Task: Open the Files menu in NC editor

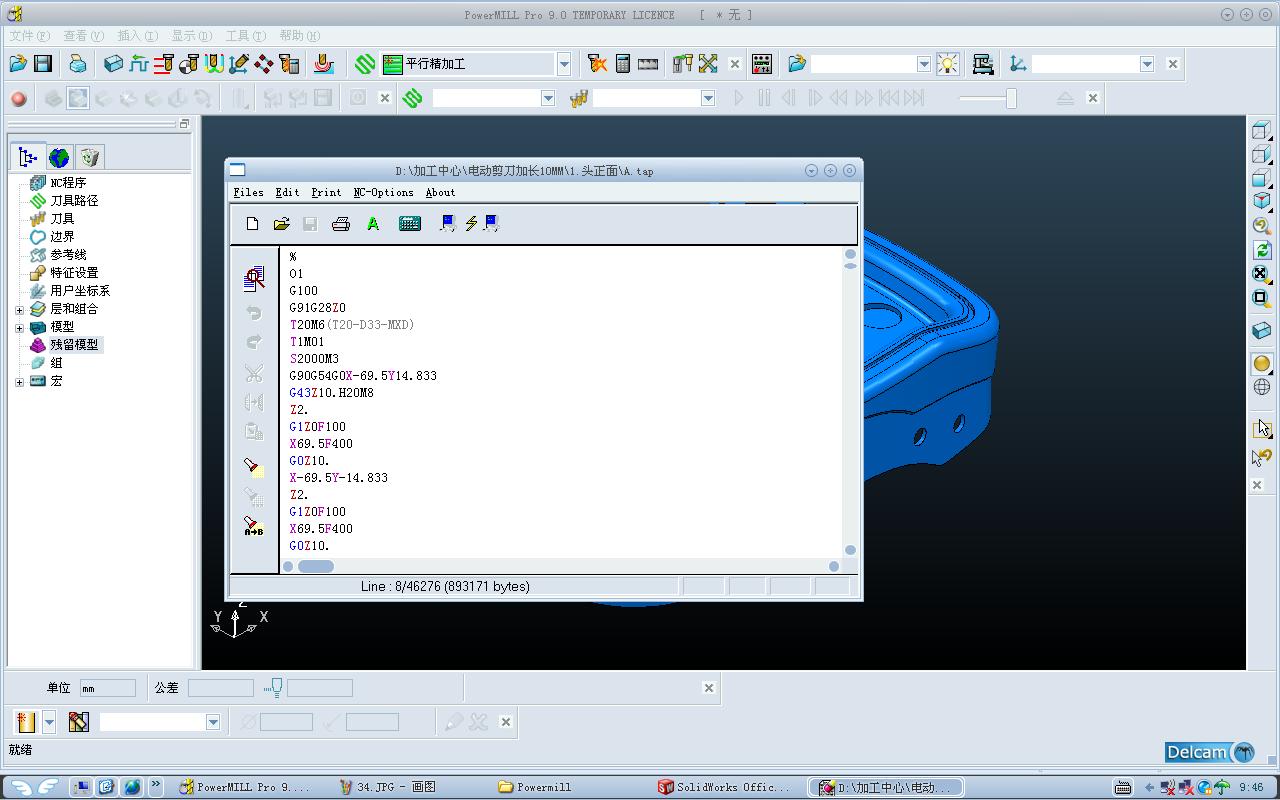Action: [x=248, y=192]
